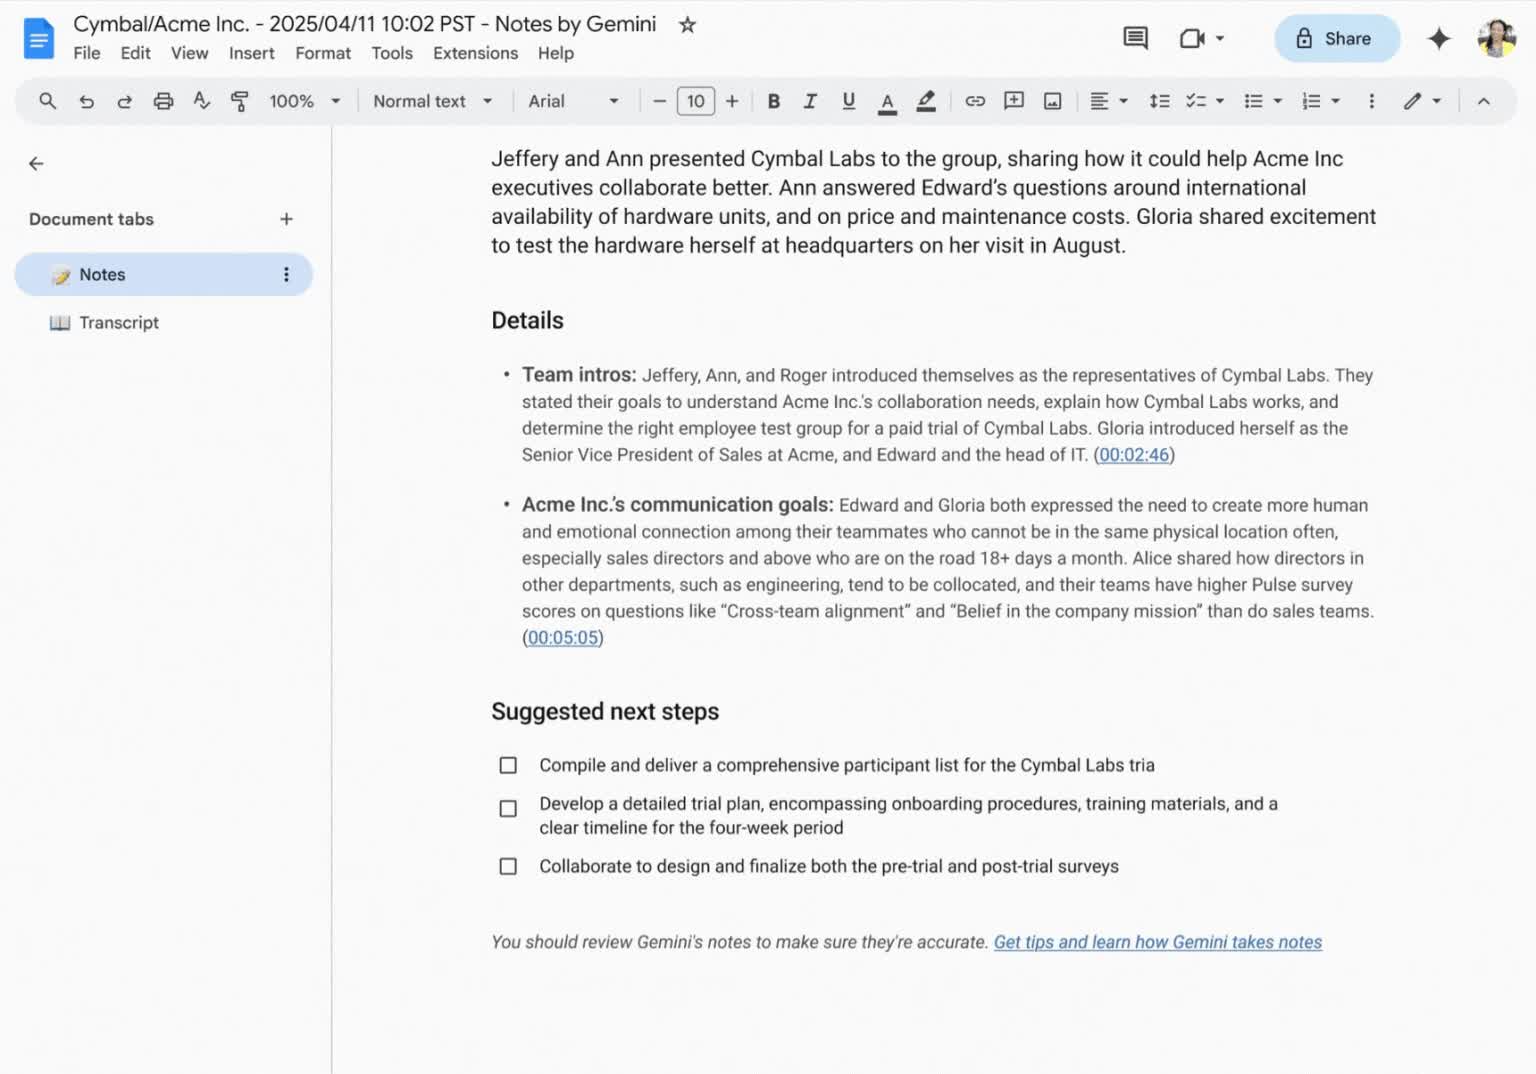This screenshot has height=1074, width=1536.
Task: Open the account profile avatar
Action: 1496,39
